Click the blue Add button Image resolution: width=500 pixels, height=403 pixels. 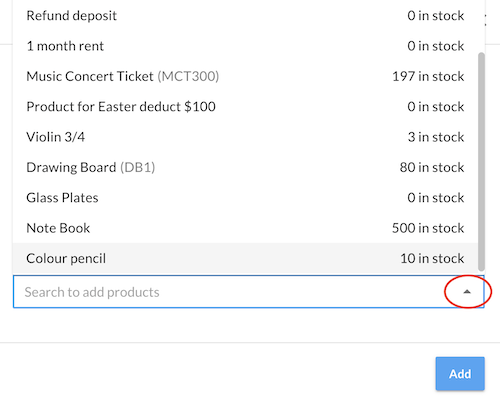point(460,374)
